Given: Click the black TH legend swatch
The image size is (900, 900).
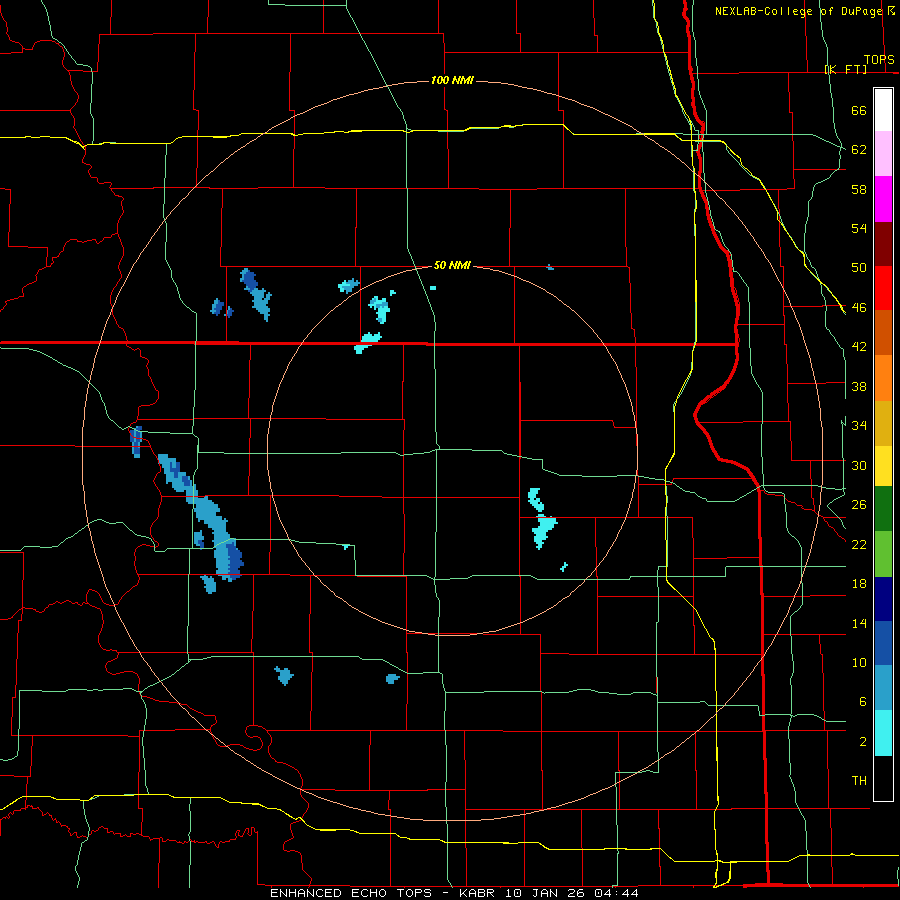Looking at the screenshot, I should click(883, 778).
